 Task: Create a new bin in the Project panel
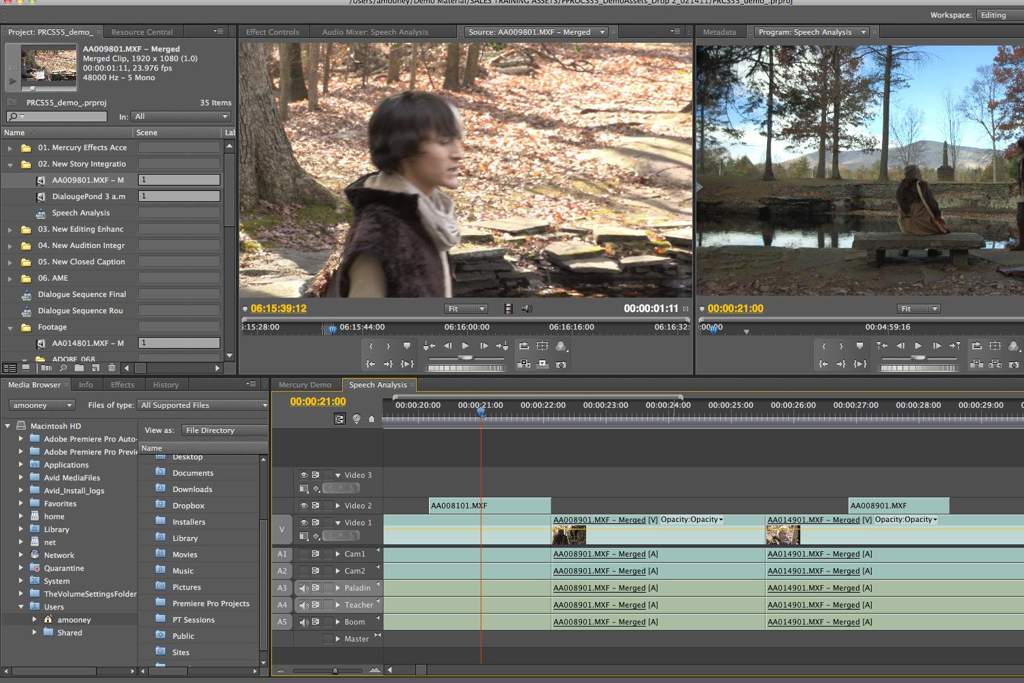(79, 368)
